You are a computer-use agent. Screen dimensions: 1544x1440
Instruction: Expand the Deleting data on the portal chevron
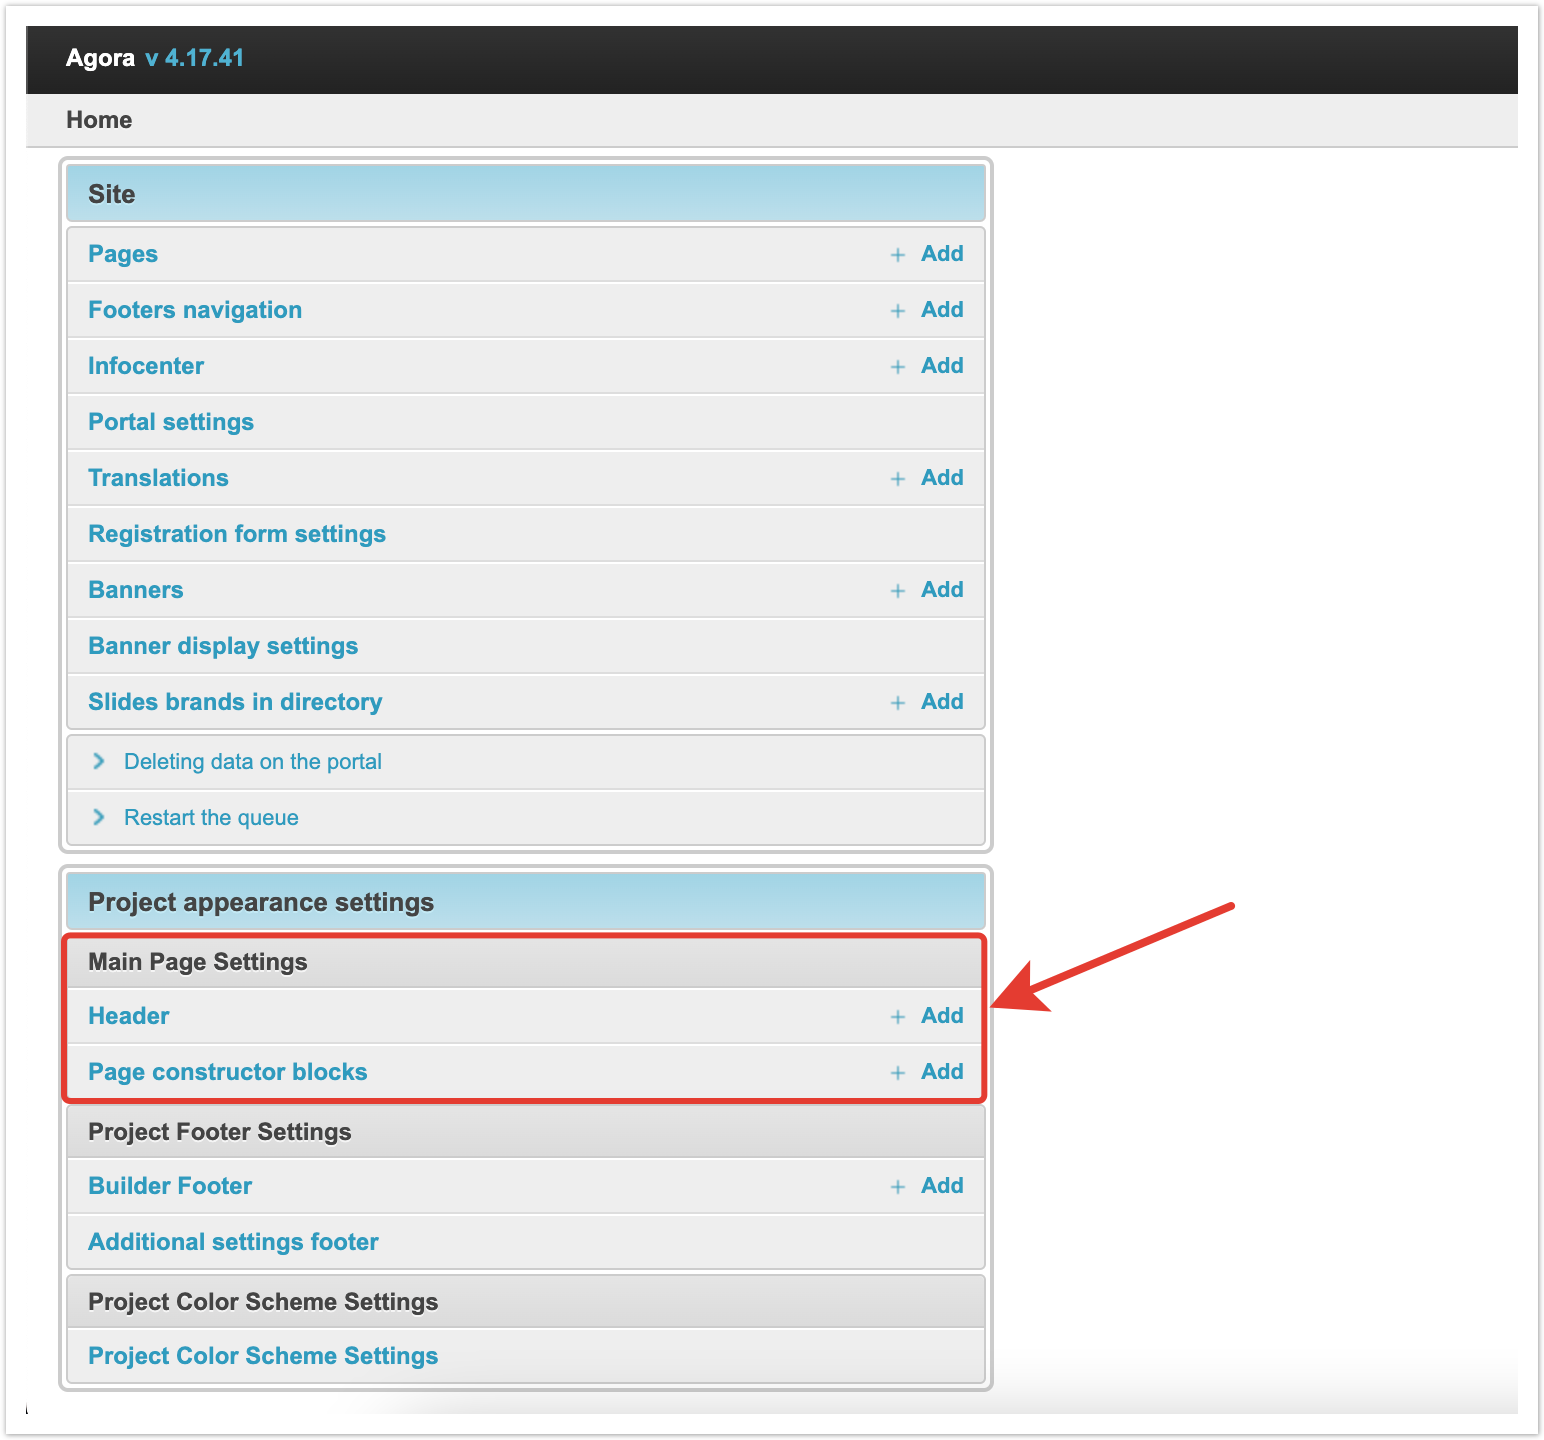[x=99, y=762]
